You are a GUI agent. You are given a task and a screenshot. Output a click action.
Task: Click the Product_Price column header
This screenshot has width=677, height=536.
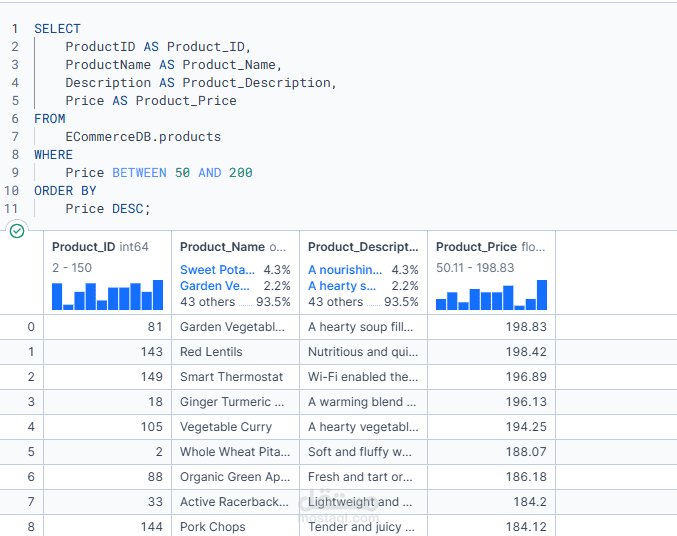point(490,247)
